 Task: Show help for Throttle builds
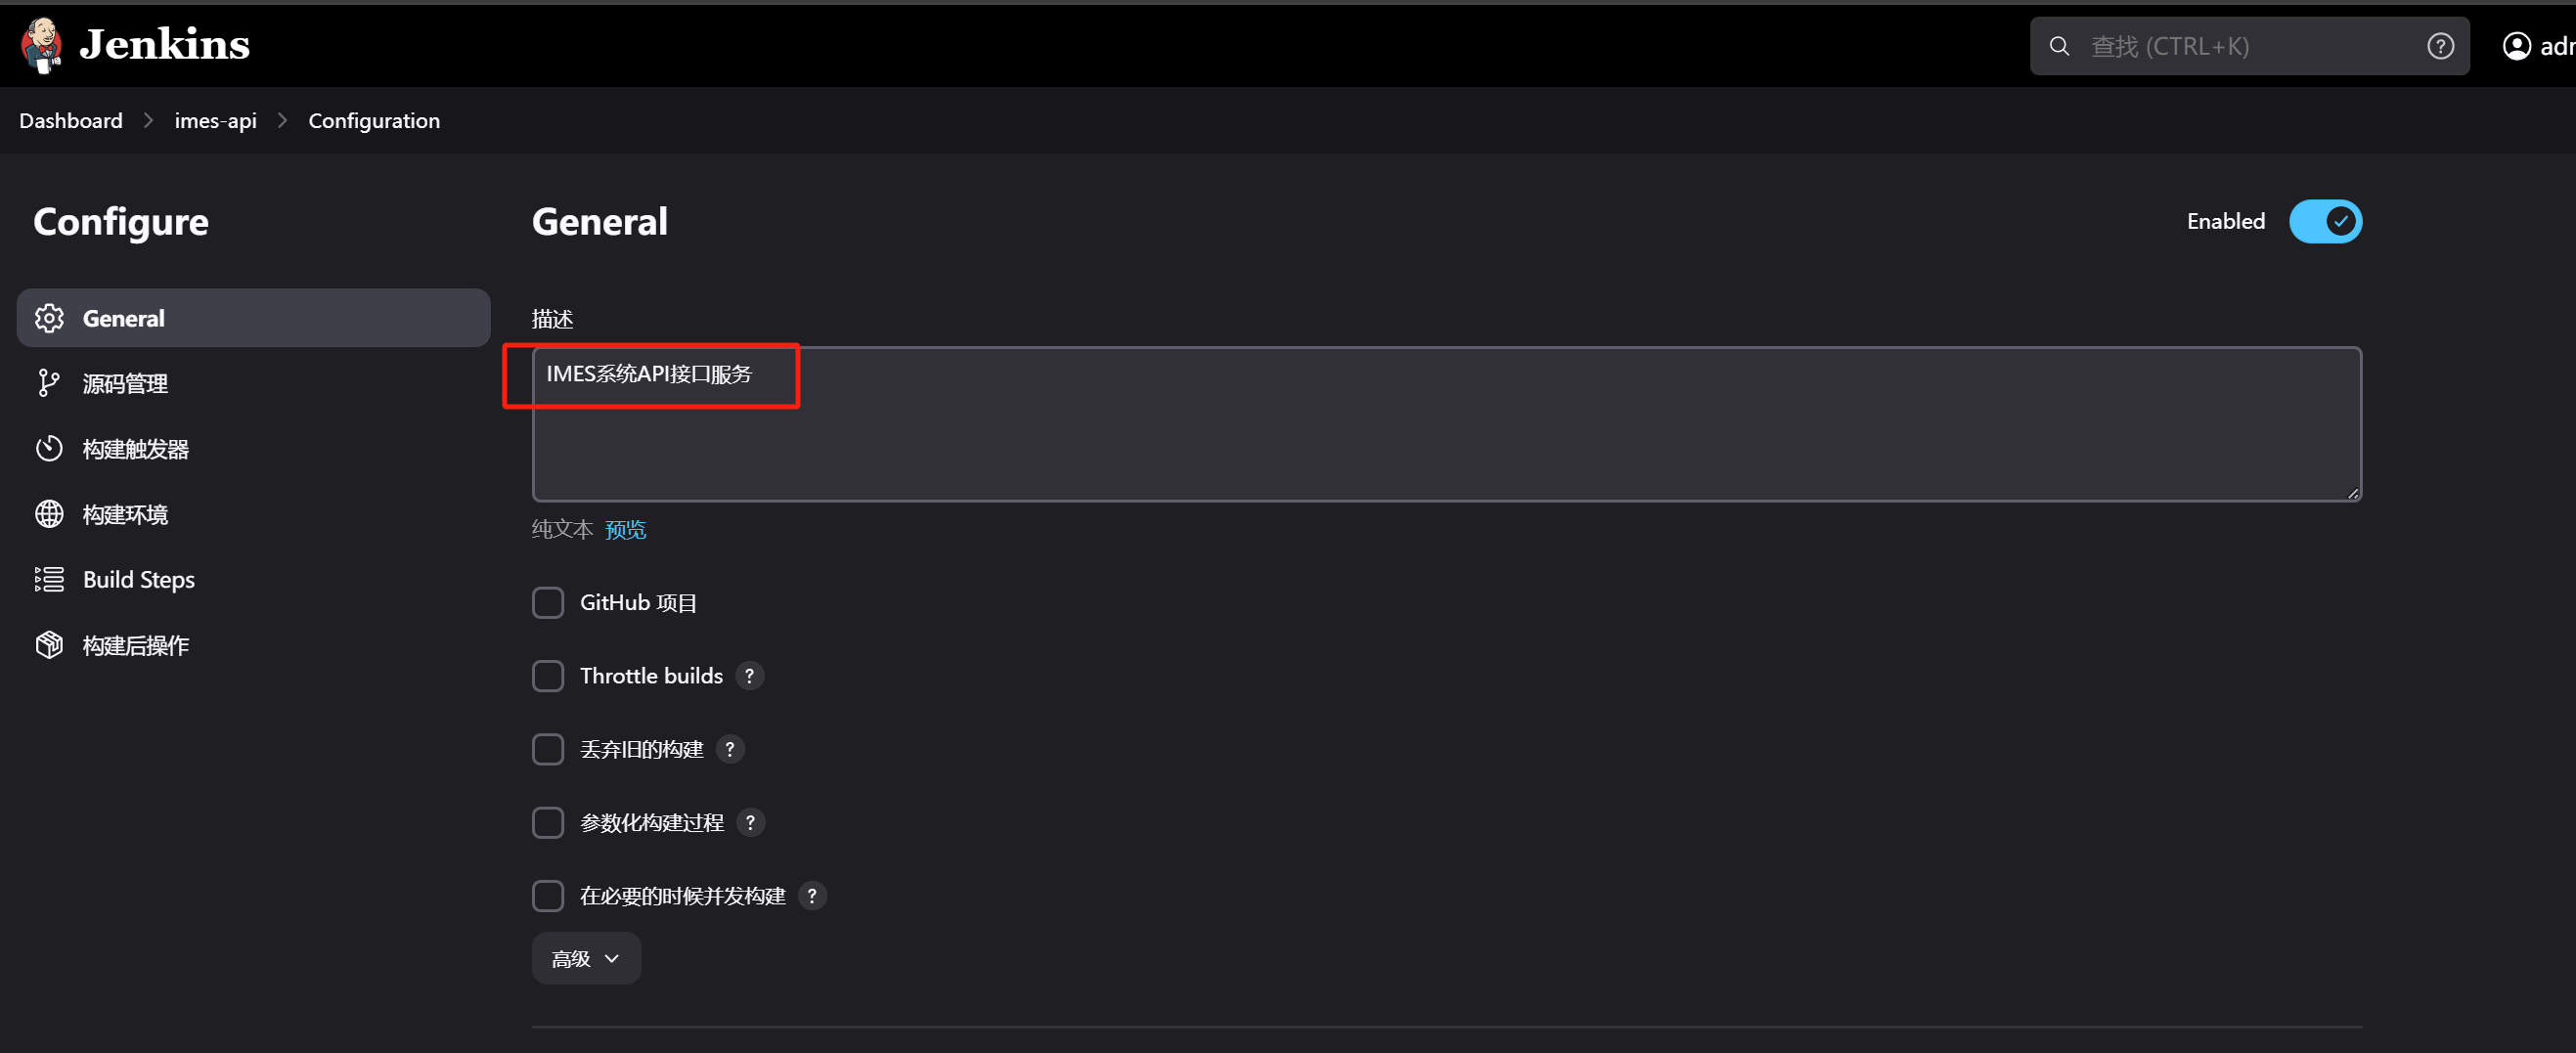tap(749, 676)
